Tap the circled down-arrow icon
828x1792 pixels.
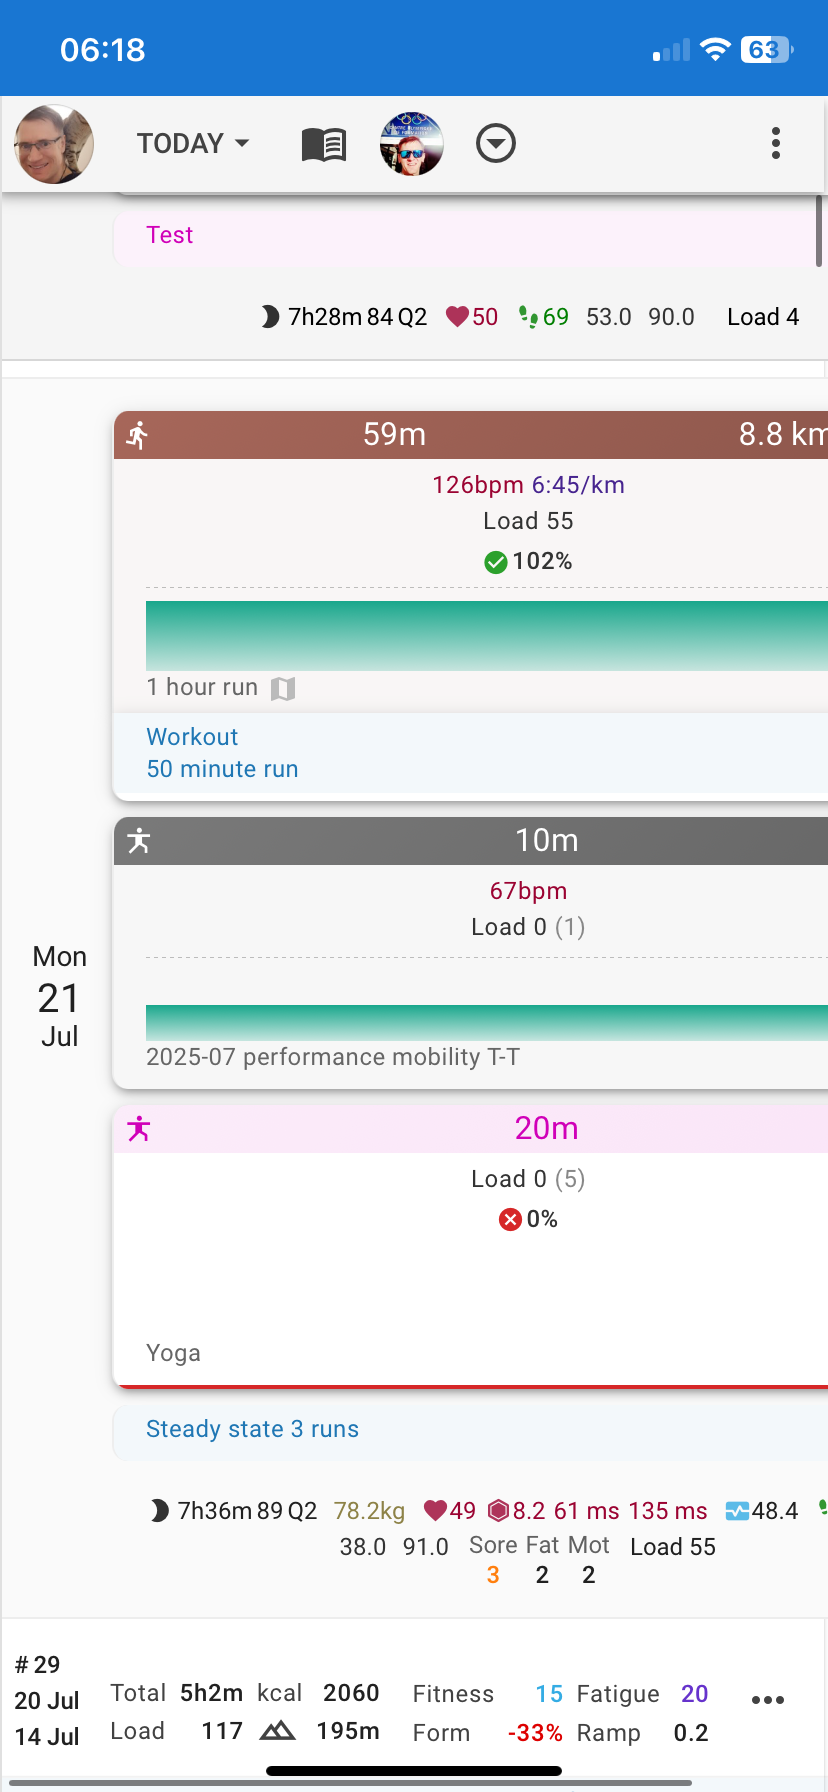pos(495,144)
